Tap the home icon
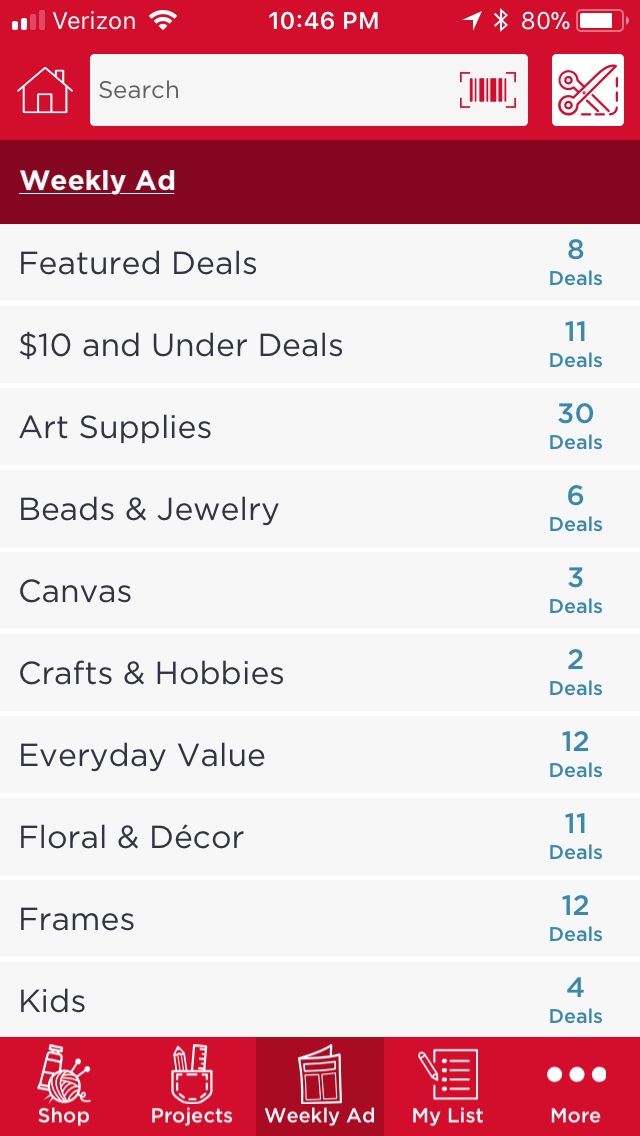Viewport: 640px width, 1136px height. click(45, 90)
